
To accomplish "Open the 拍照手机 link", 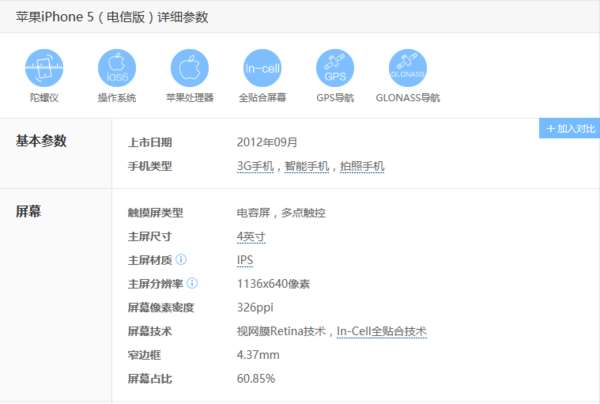I will click(x=362, y=166).
